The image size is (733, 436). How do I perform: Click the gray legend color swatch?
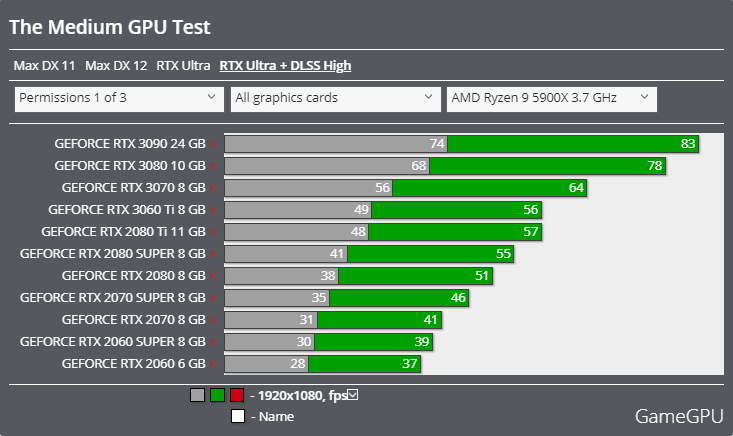tap(197, 395)
